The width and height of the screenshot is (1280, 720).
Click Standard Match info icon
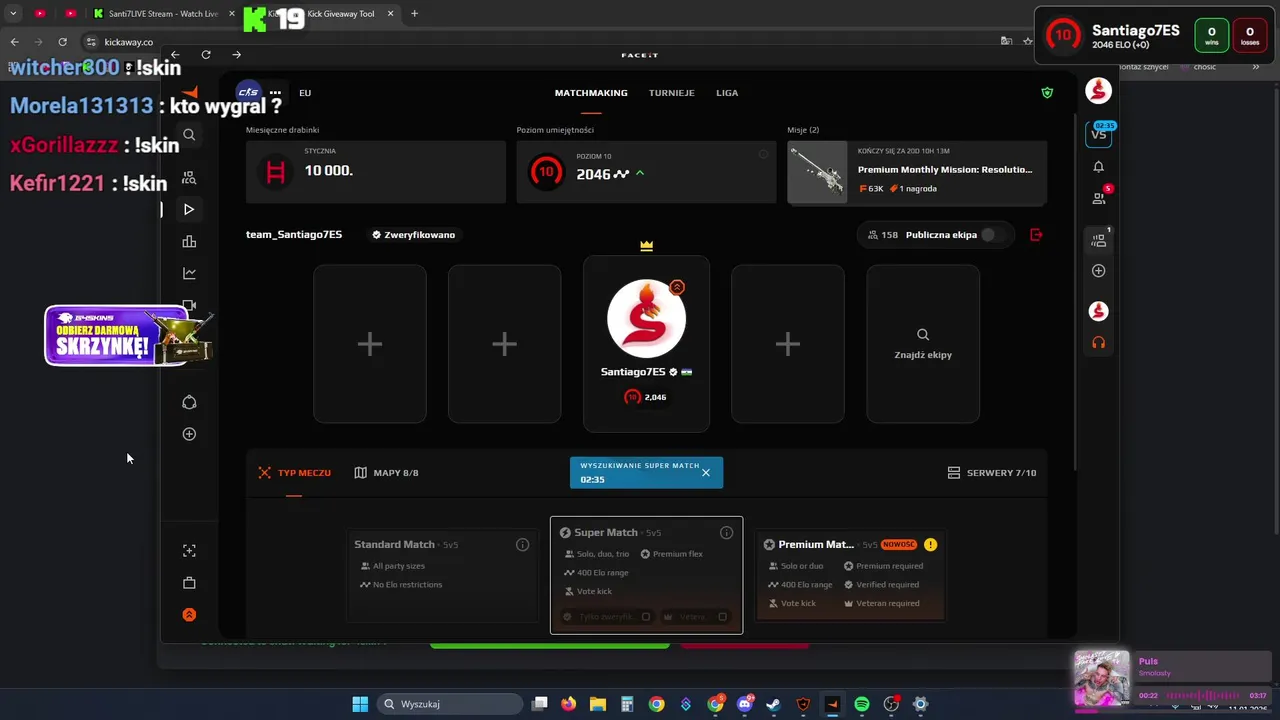click(522, 545)
